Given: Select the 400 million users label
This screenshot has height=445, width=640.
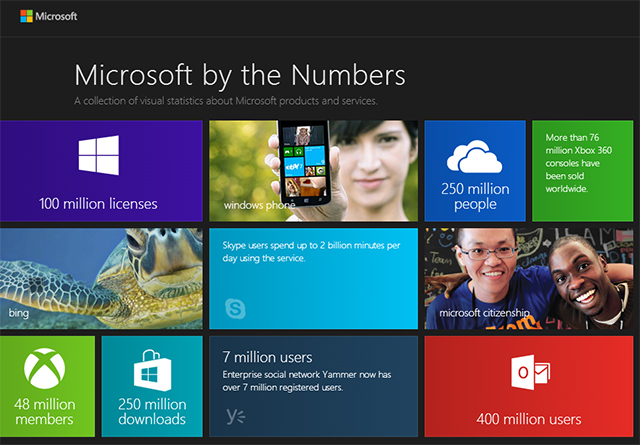Looking at the screenshot, I should pos(529,419).
